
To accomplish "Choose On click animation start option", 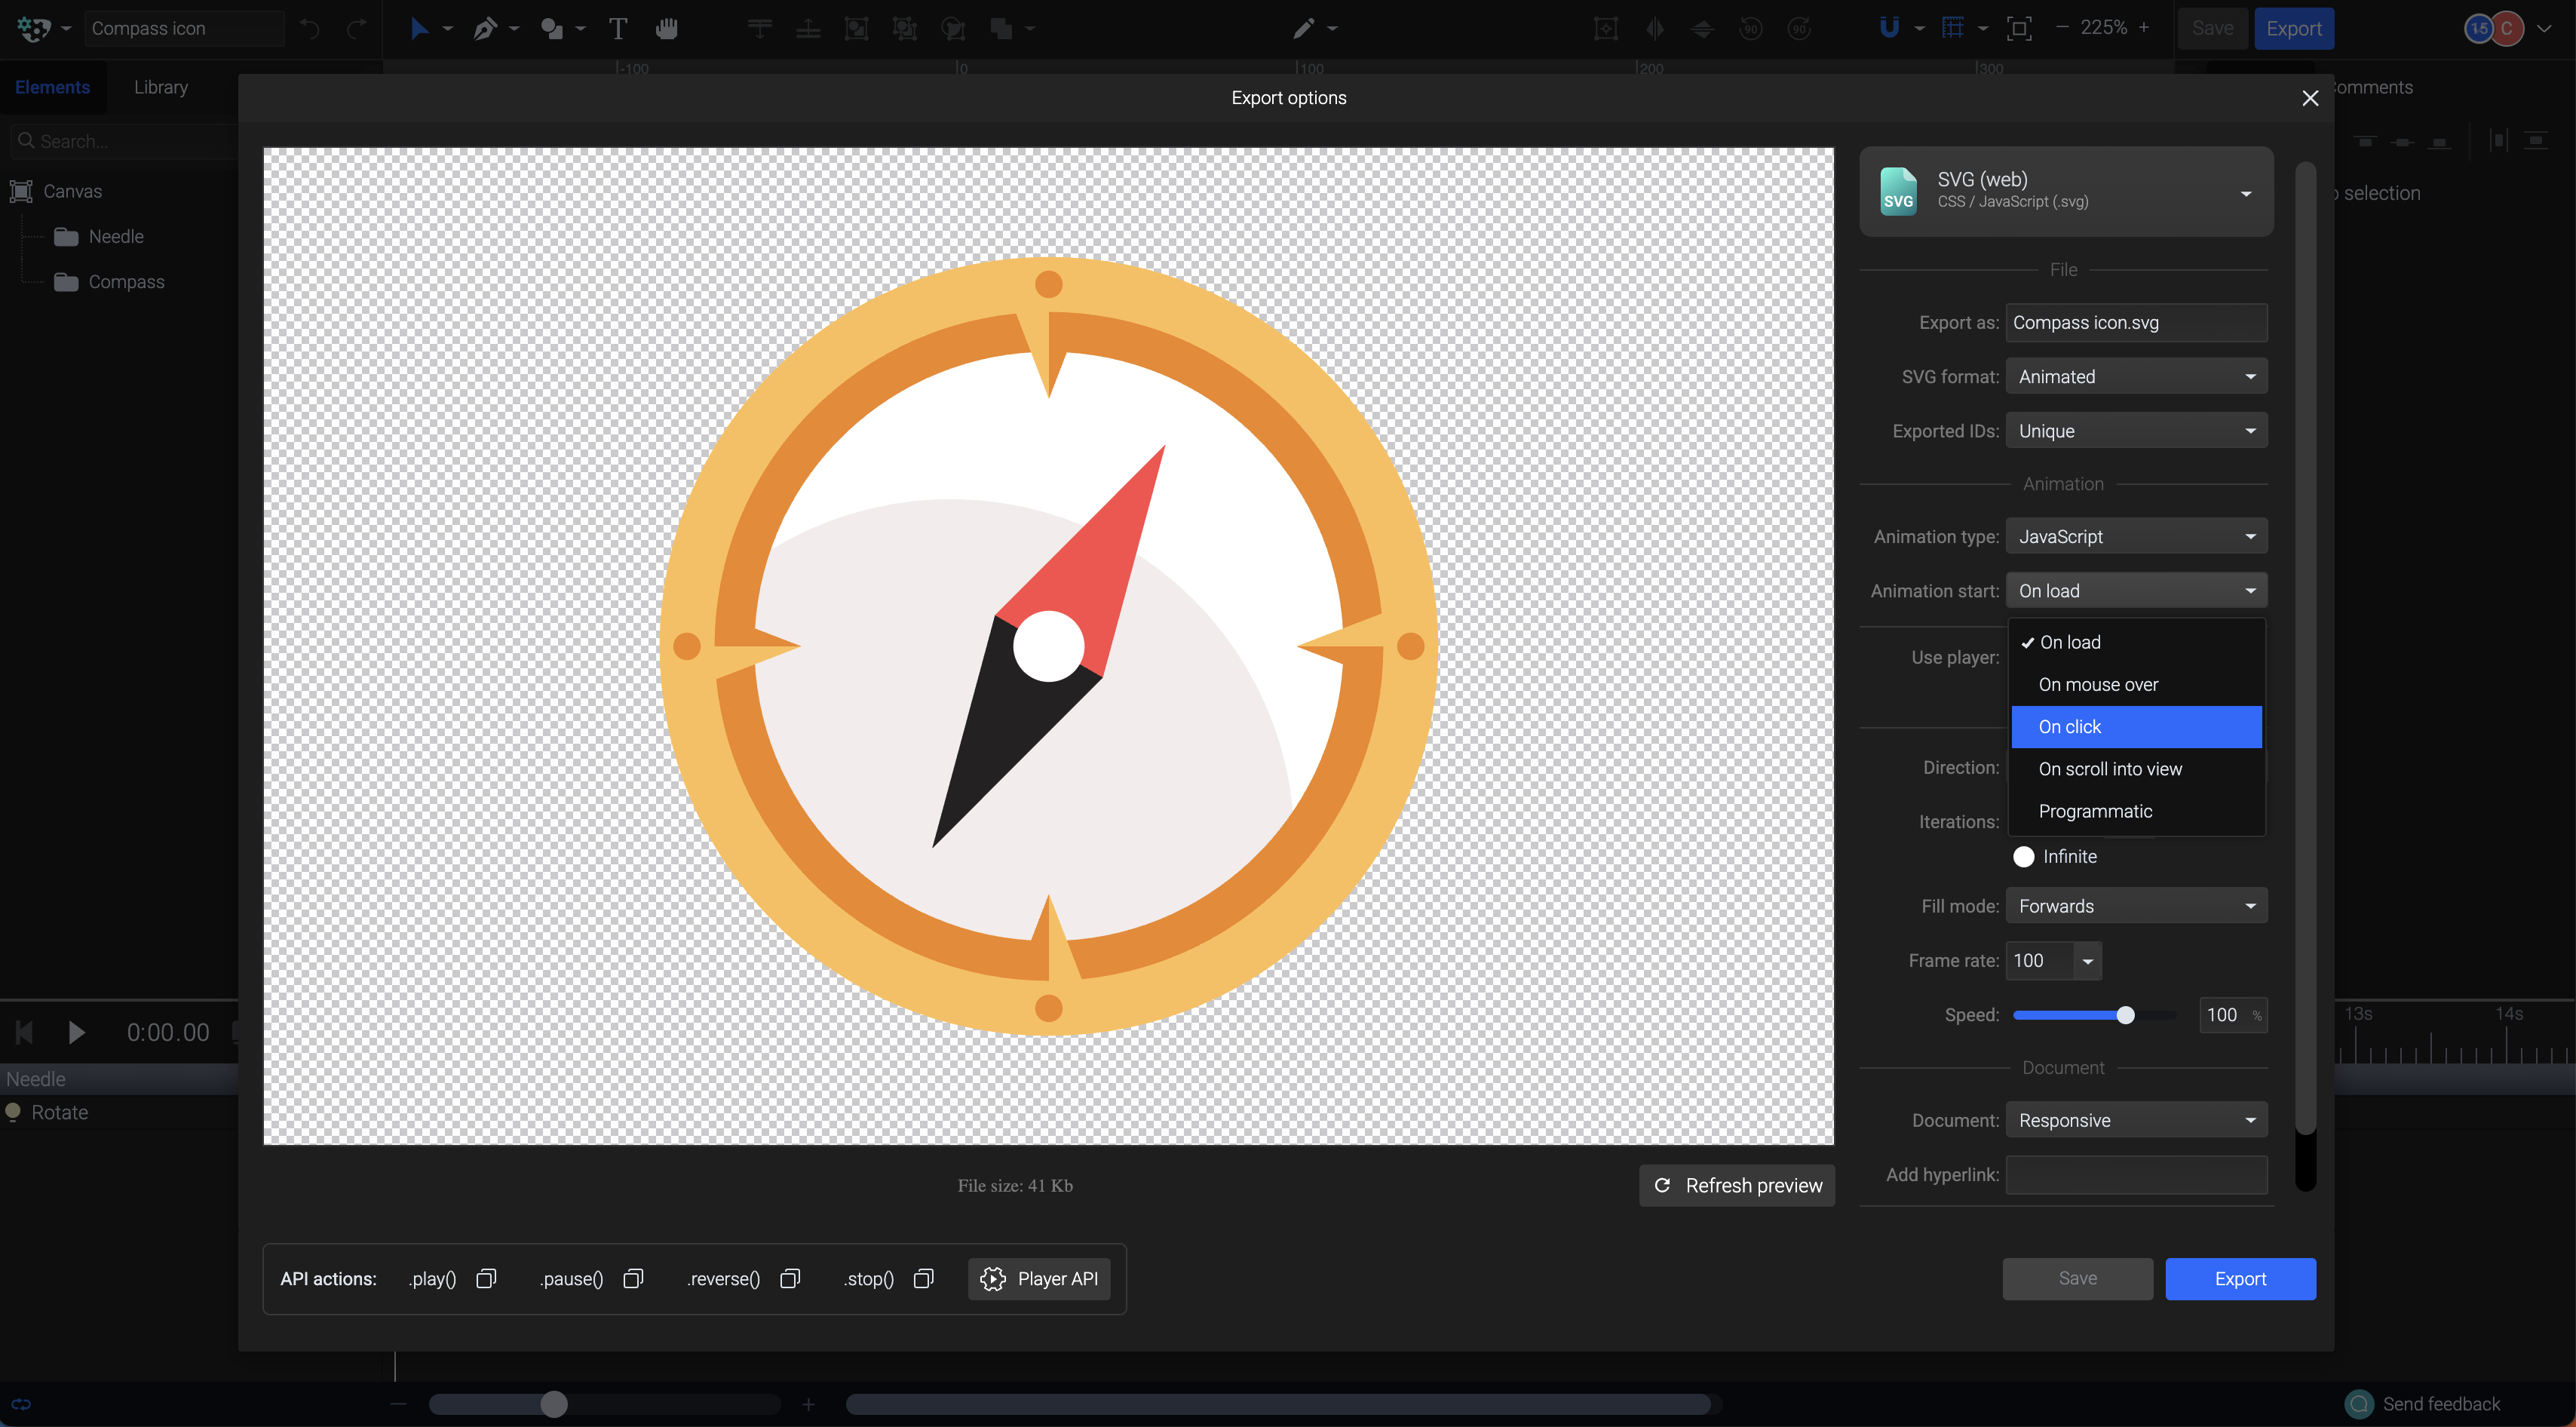I will pos(2136,727).
